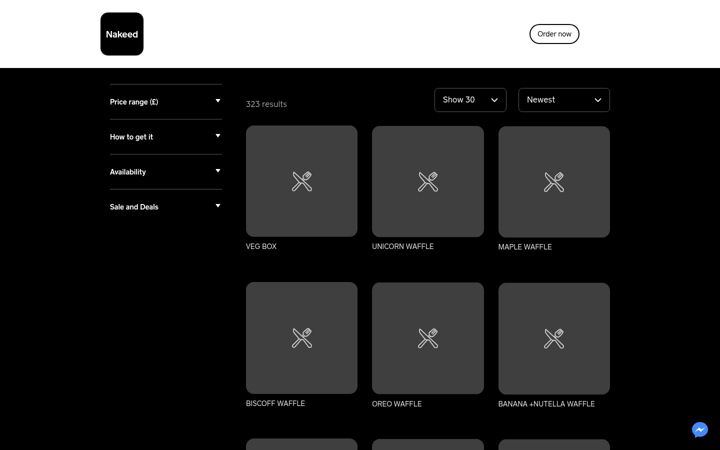The image size is (720, 450).
Task: Open the VEG BOX product image
Action: 302,181
